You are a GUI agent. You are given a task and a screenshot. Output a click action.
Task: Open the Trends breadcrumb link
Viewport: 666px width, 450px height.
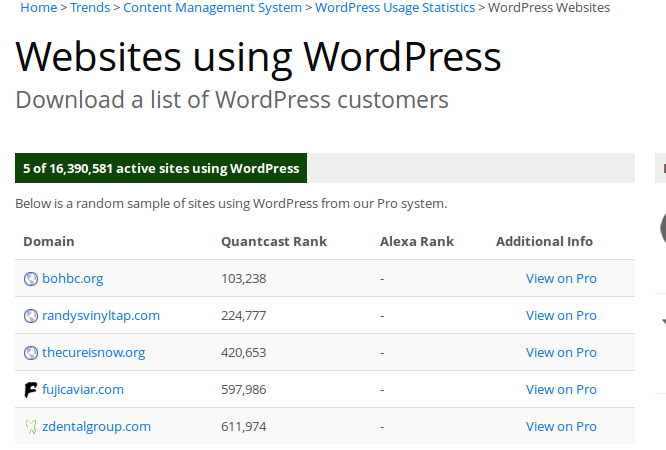pyautogui.click(x=90, y=7)
